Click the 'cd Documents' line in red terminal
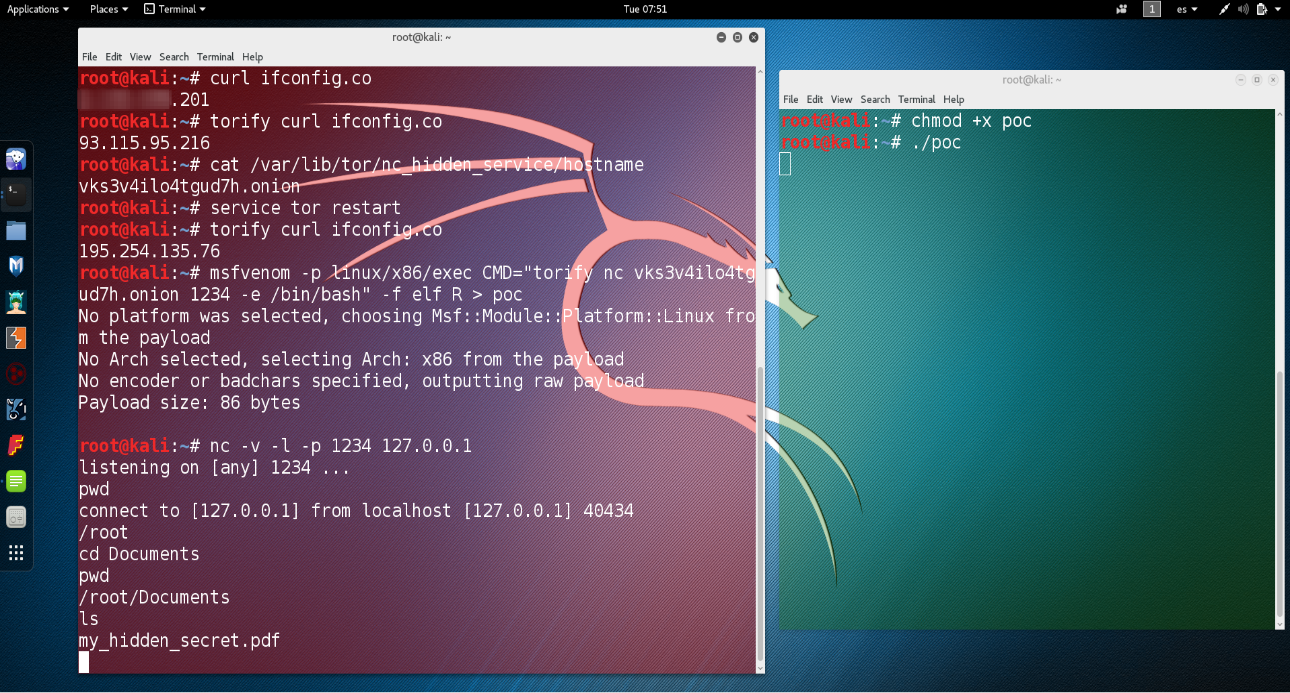This screenshot has height=693, width=1290. click(139, 554)
